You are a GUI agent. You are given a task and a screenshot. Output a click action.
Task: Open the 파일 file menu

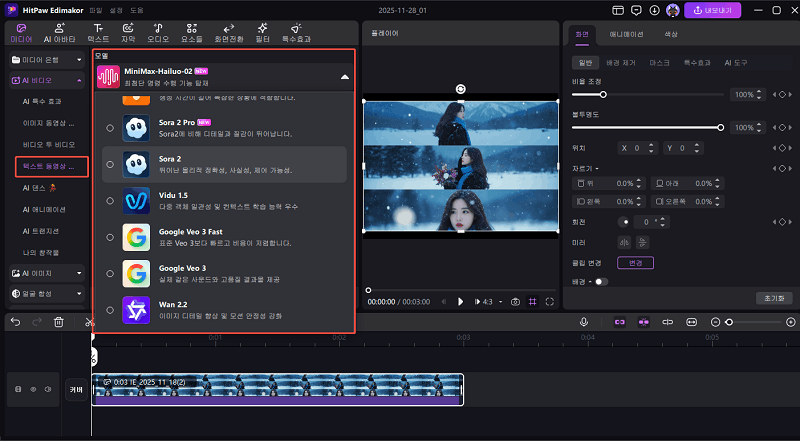click(x=95, y=10)
